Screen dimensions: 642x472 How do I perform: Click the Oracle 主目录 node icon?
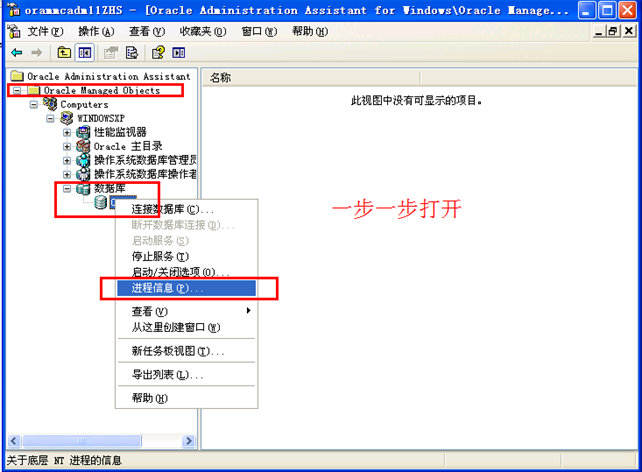83,146
